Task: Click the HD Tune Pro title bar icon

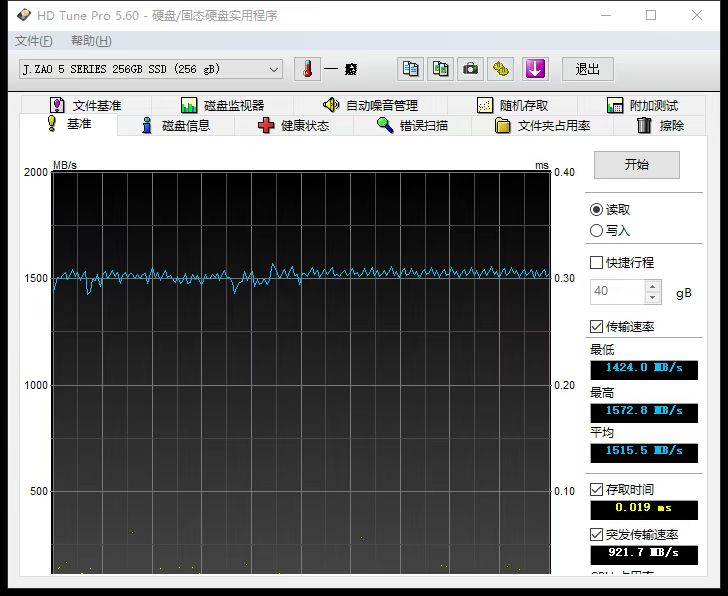Action: point(22,15)
